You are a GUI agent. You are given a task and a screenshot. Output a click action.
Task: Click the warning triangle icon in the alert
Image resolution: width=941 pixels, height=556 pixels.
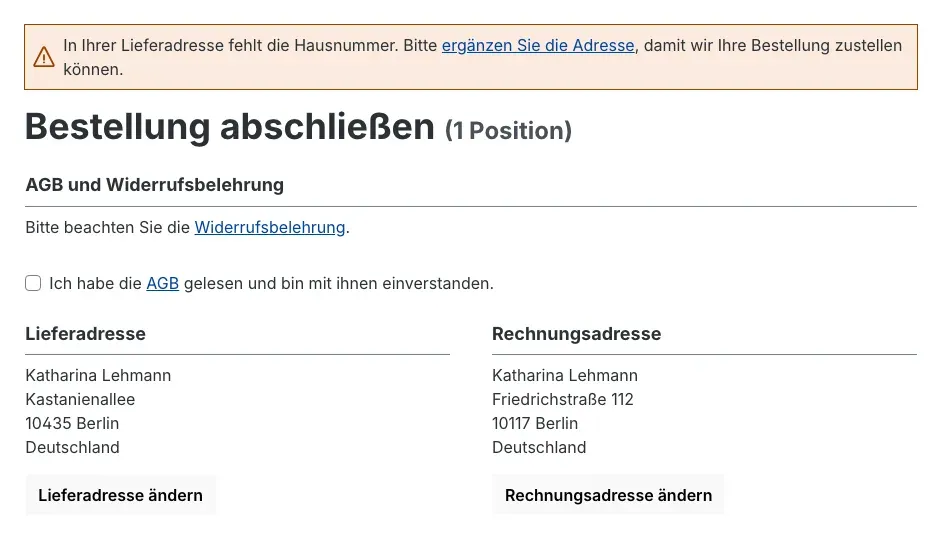tap(44, 57)
